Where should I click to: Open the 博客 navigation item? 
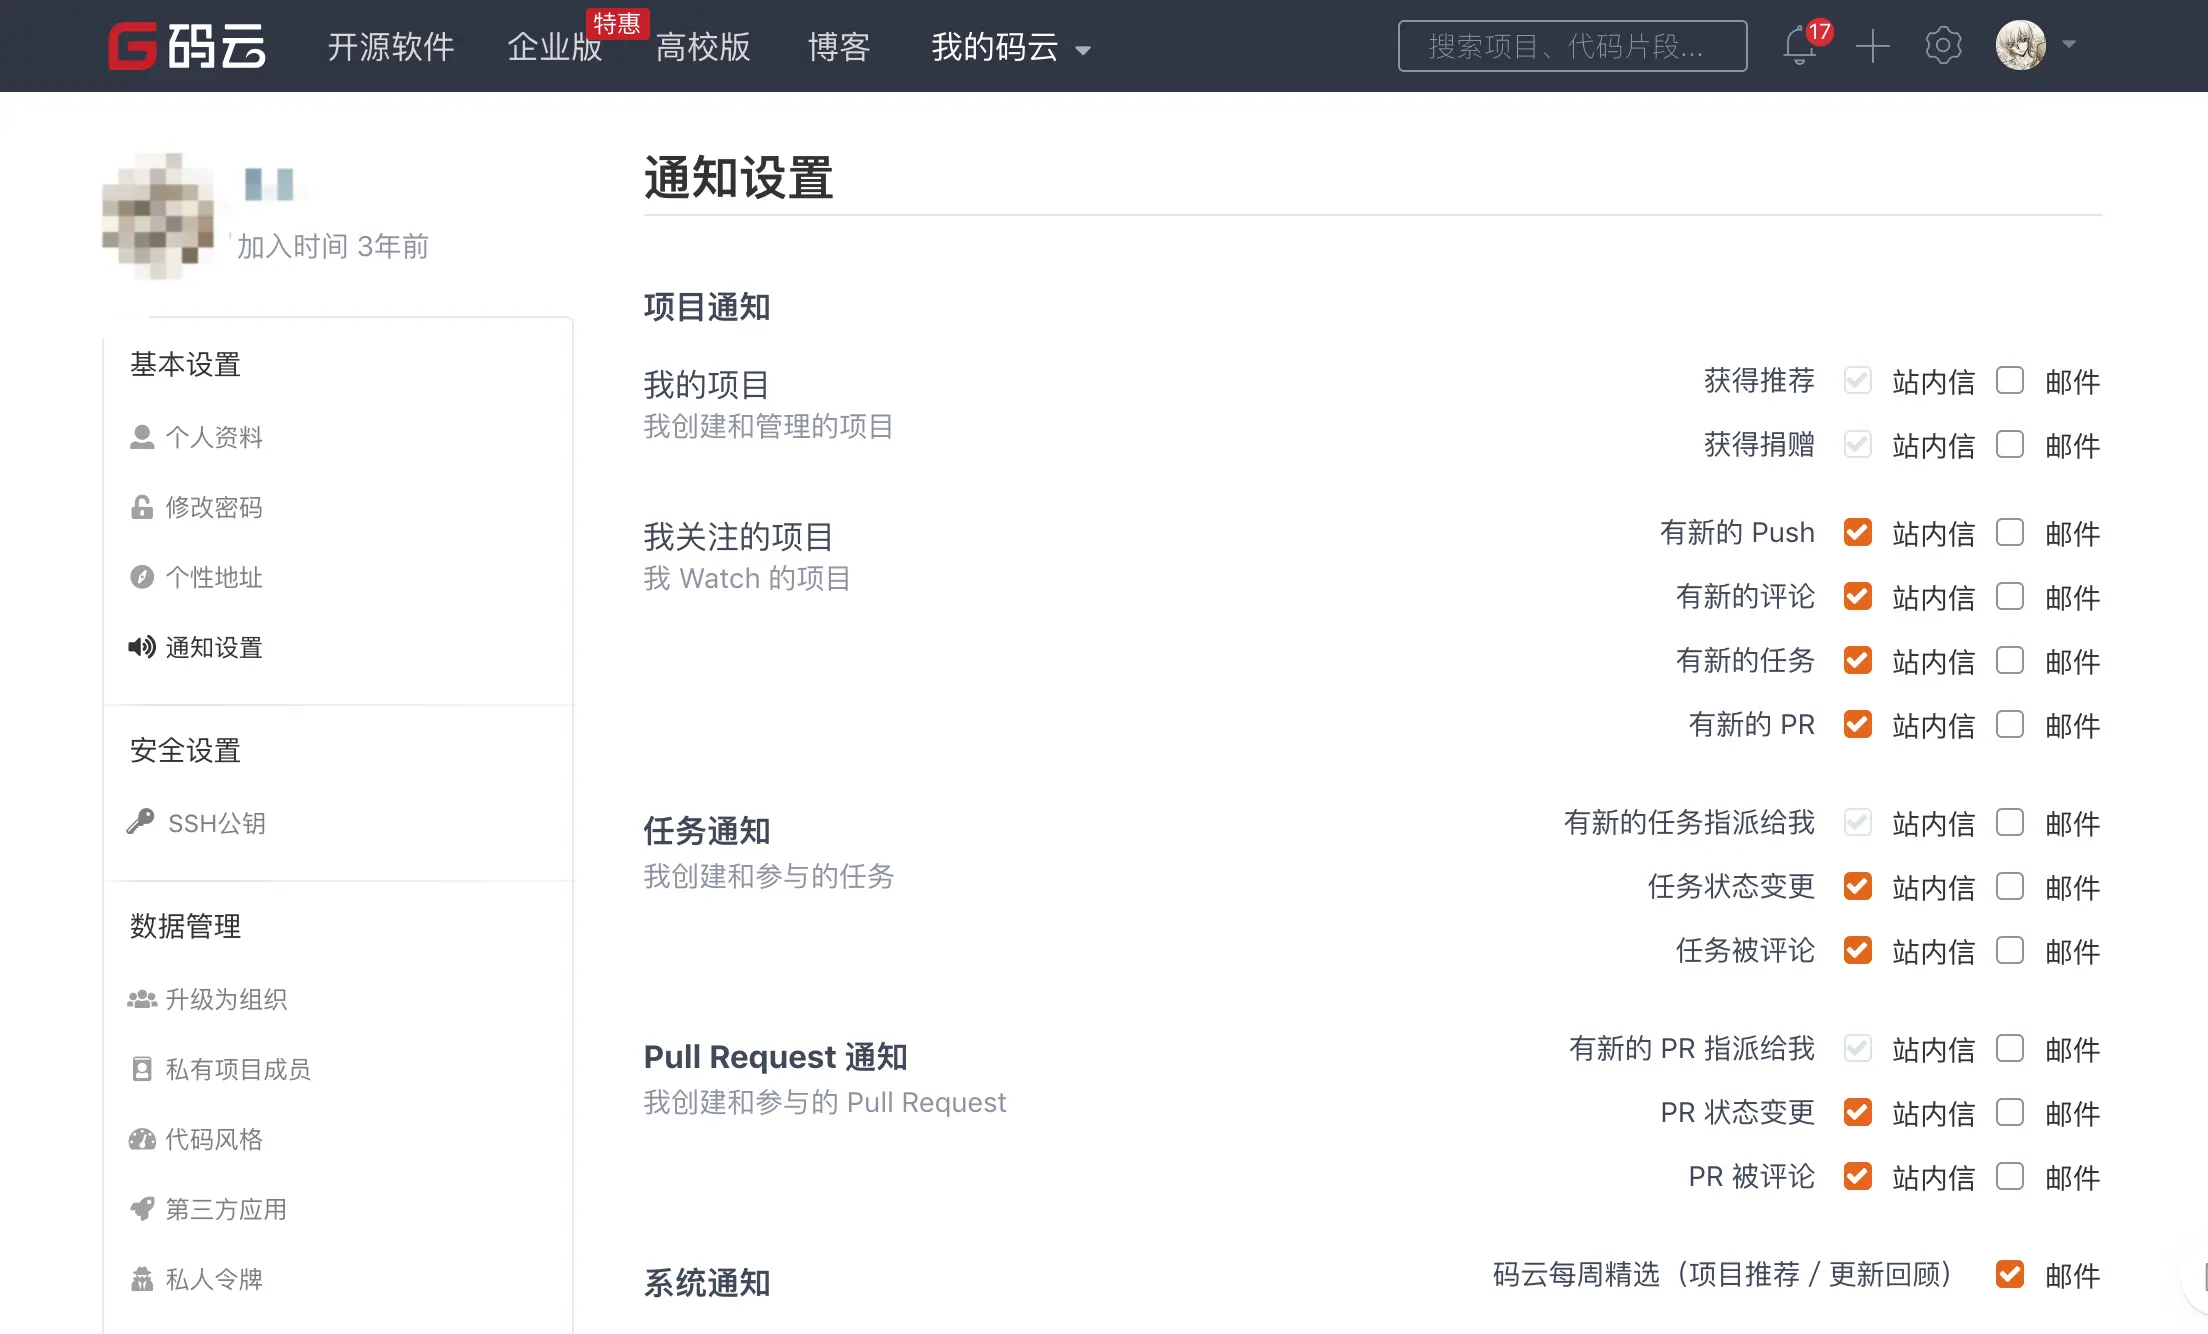[839, 47]
